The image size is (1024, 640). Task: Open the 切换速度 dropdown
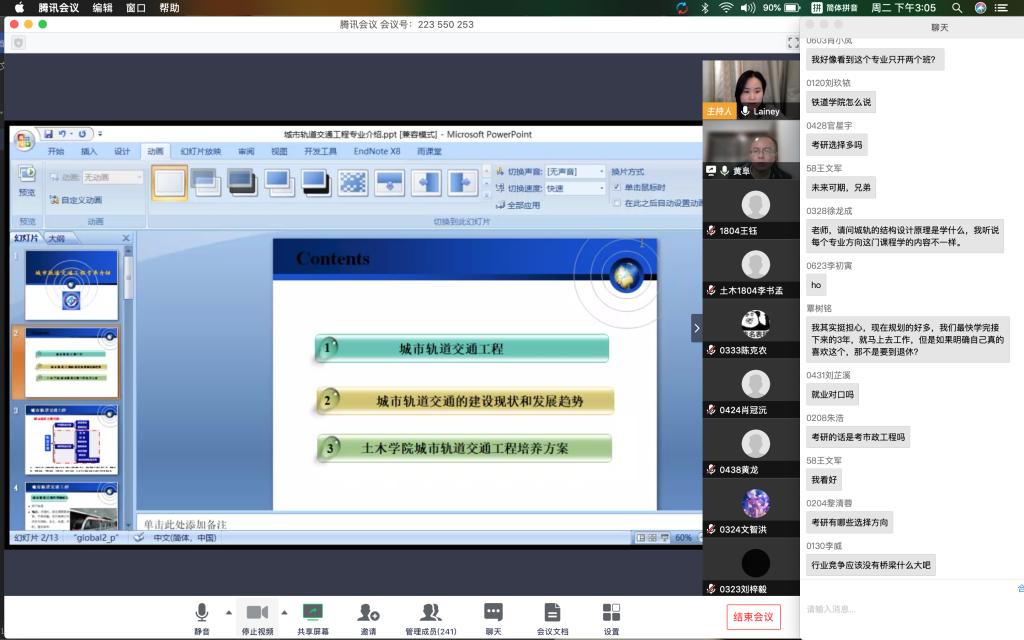602,188
